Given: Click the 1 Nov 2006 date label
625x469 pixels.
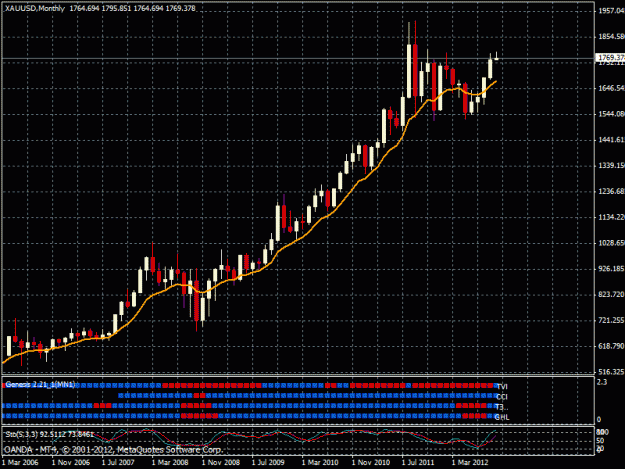Looking at the screenshot, I should (x=71, y=462).
